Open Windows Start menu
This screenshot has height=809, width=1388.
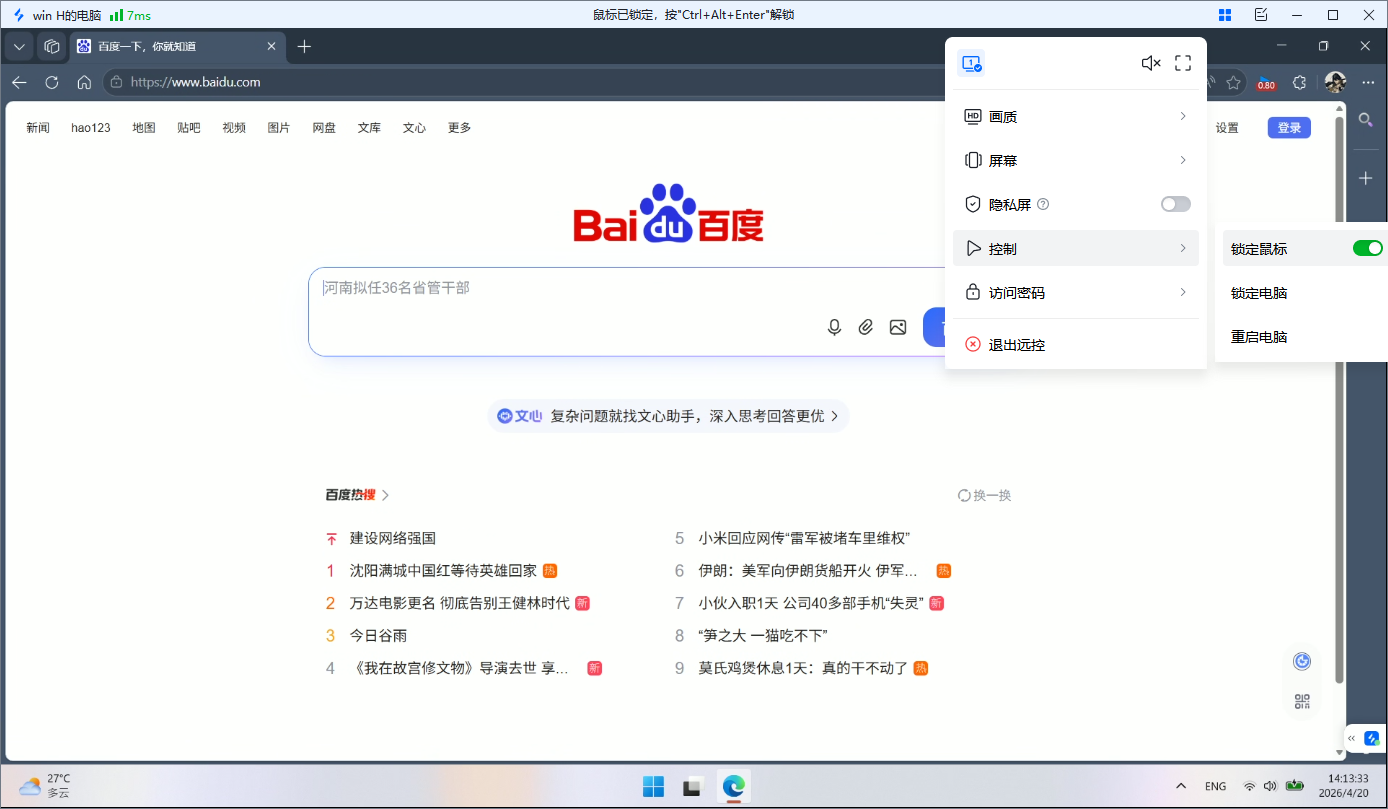[653, 787]
